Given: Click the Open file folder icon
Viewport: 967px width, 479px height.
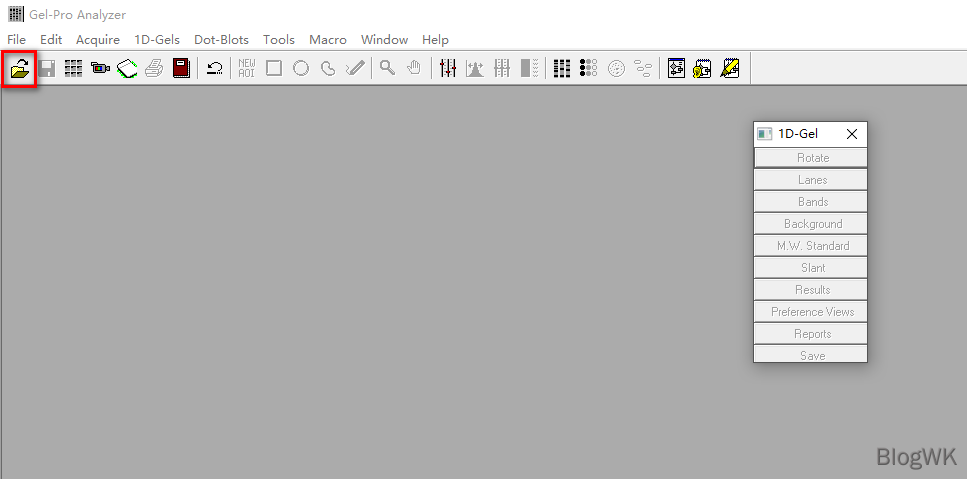Looking at the screenshot, I should (20, 68).
